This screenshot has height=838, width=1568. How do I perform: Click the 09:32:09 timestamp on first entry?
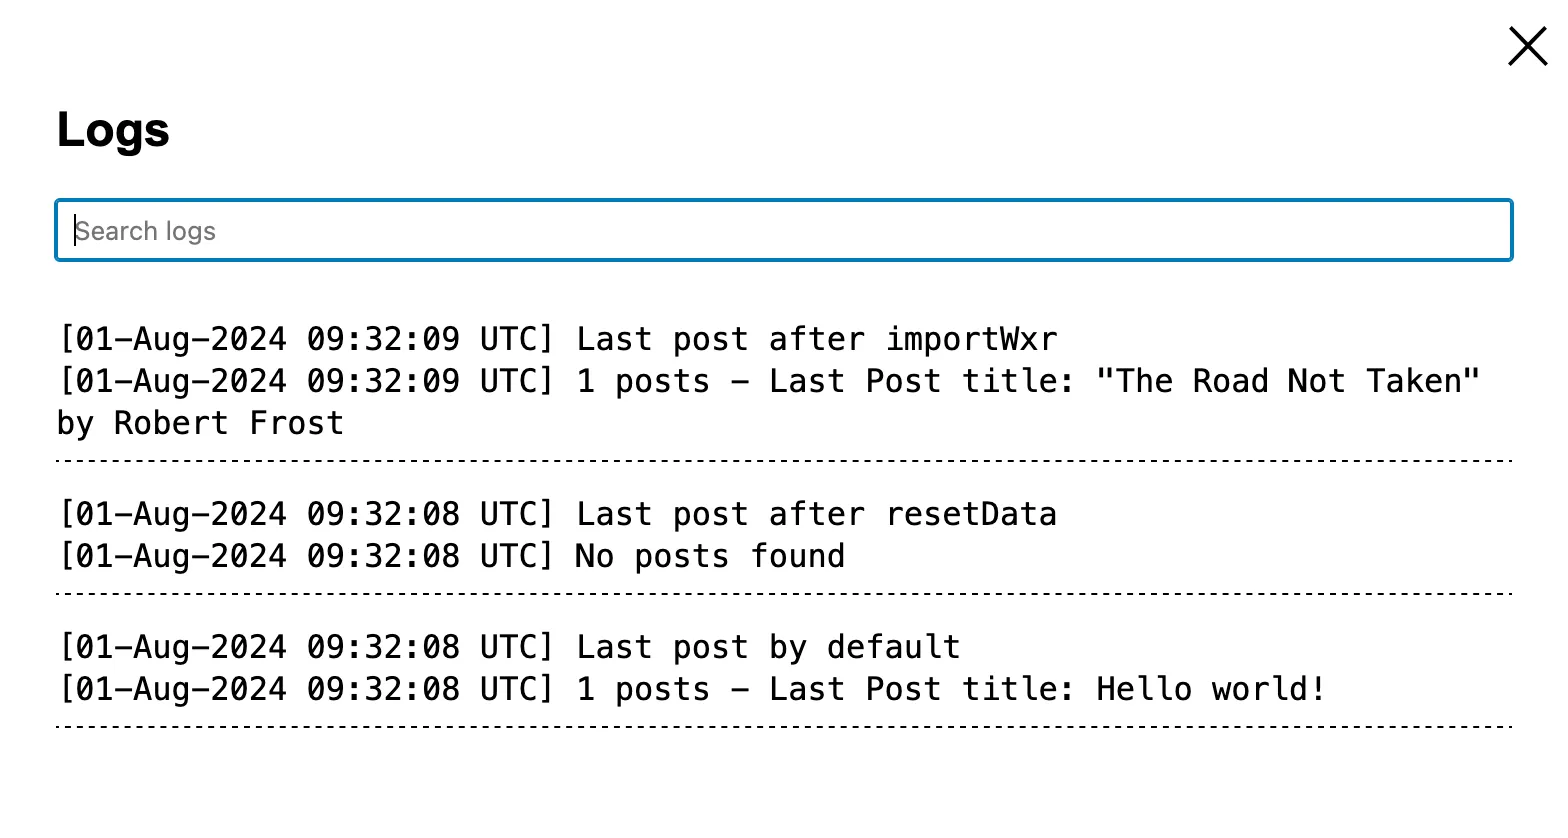(x=380, y=338)
